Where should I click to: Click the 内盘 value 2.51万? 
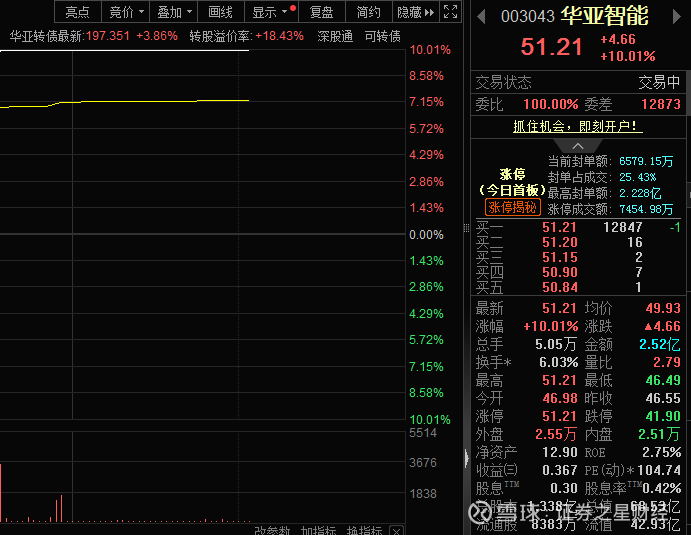[659, 434]
